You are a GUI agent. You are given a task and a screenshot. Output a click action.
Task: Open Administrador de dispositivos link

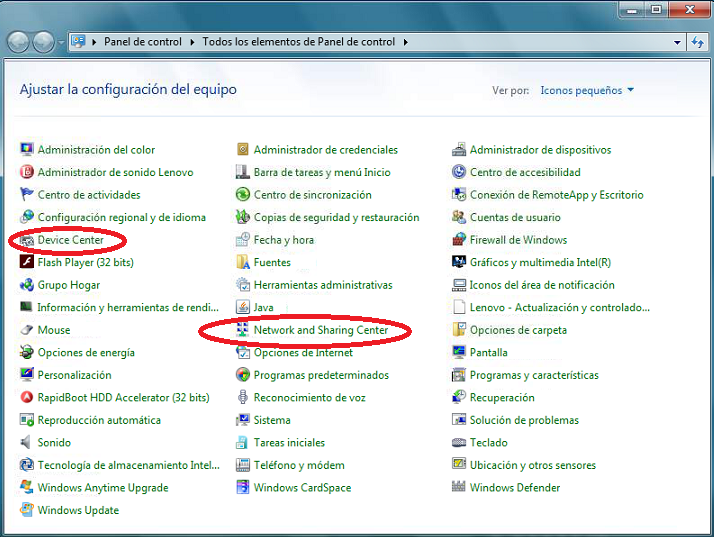541,149
